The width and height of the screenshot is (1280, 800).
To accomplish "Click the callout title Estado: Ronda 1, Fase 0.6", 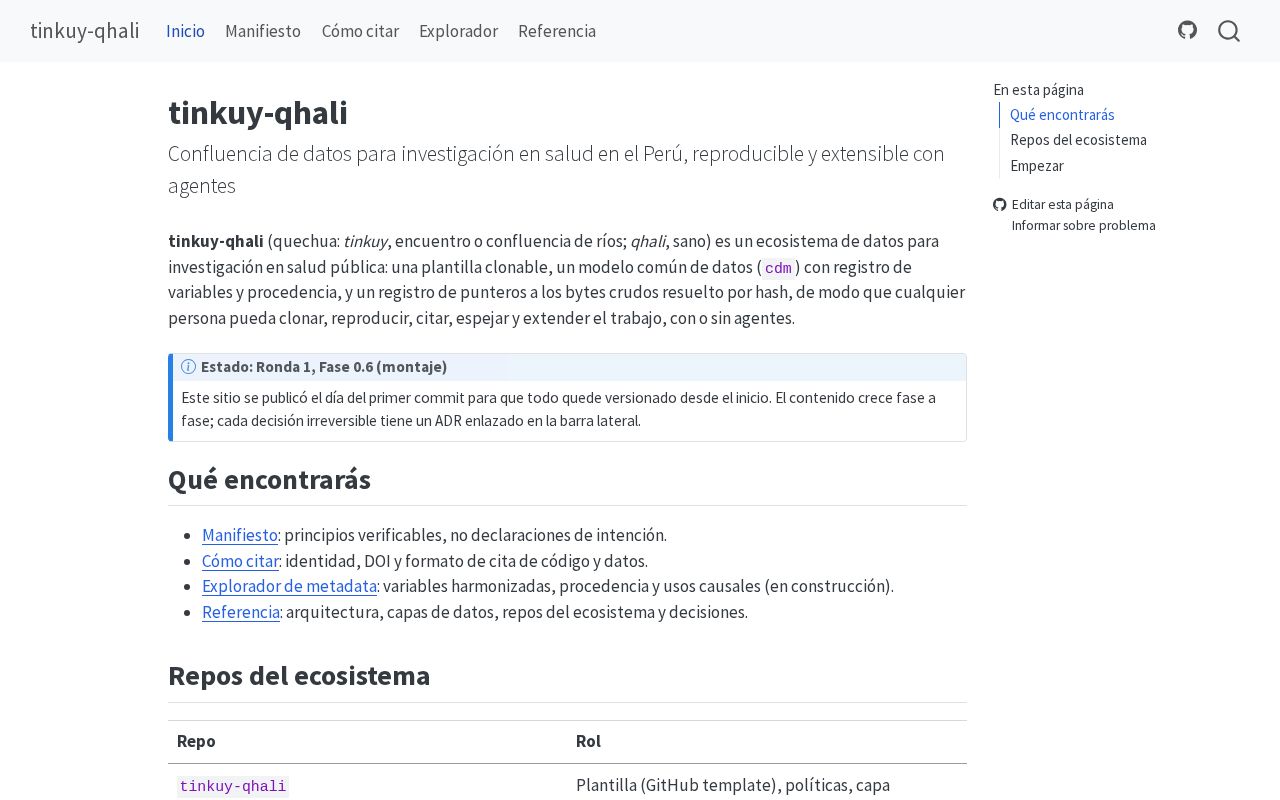I will (324, 367).
